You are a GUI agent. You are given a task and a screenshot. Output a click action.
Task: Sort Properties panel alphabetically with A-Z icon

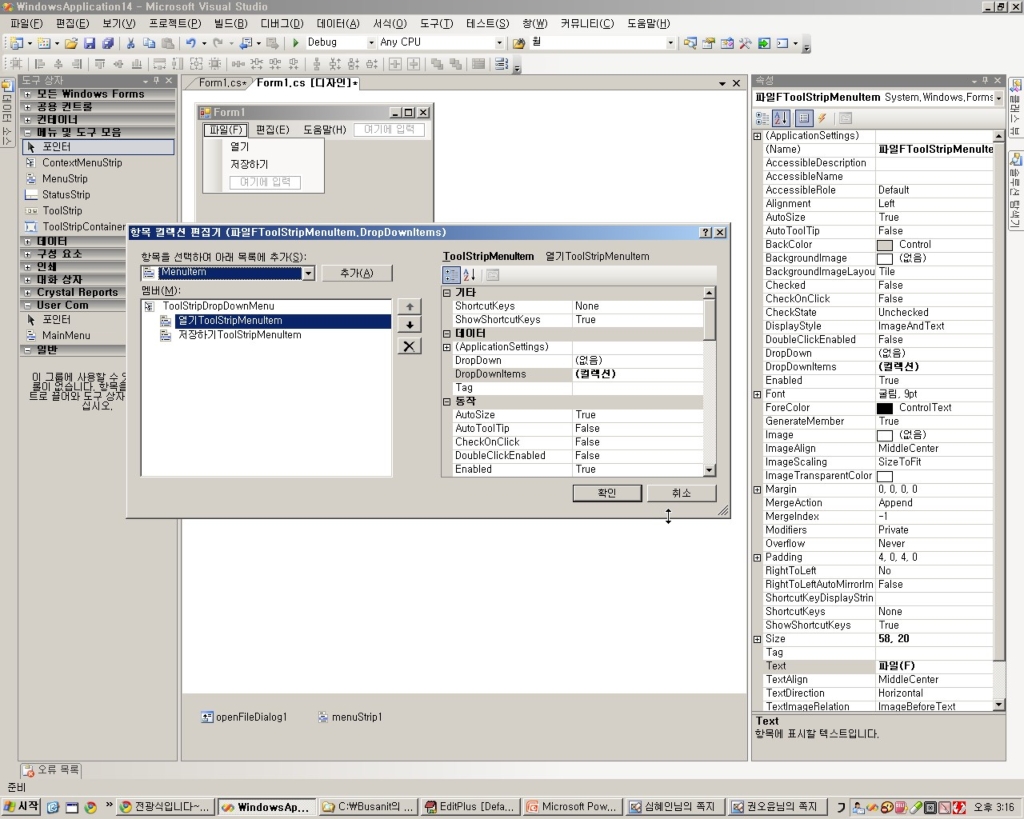781,118
